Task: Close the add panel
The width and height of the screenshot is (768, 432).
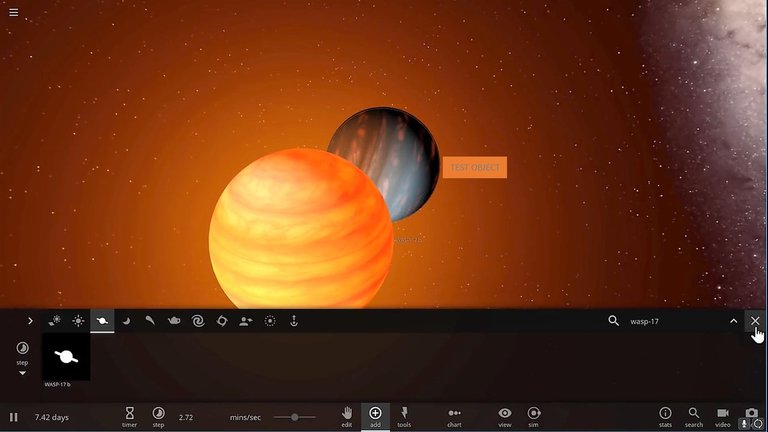Action: [x=755, y=321]
